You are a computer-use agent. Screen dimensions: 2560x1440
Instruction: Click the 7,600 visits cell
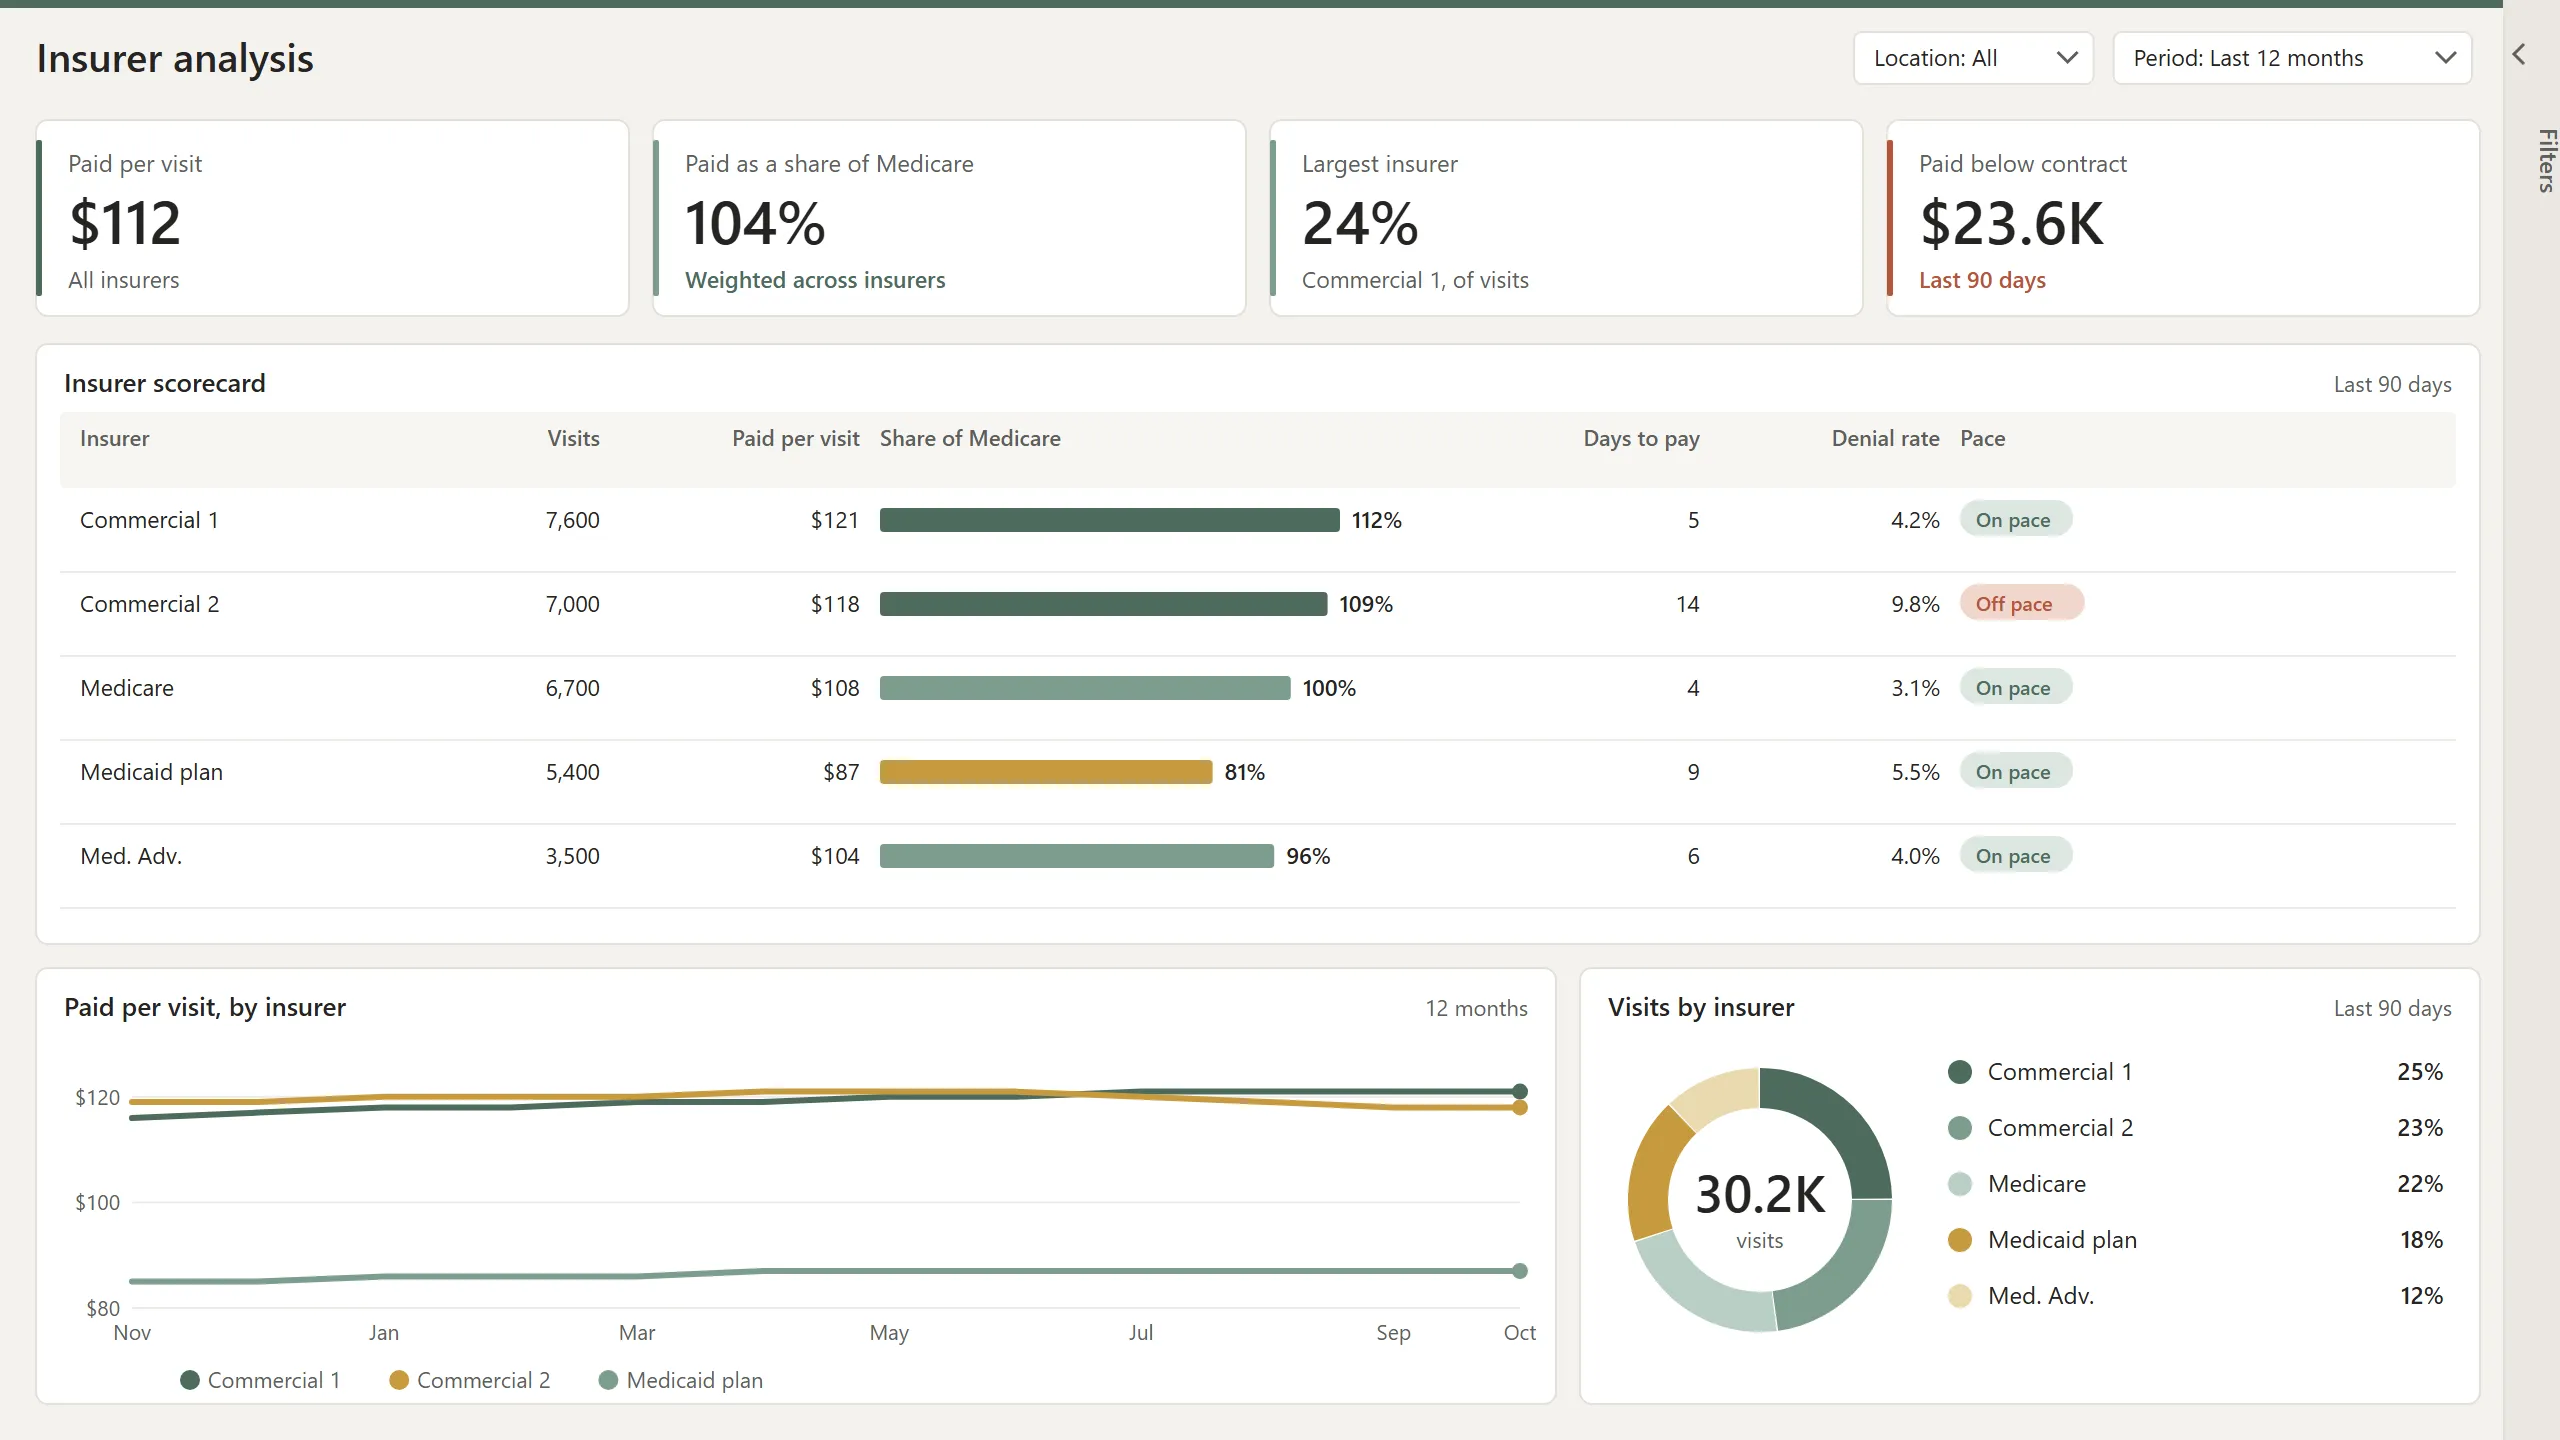tap(573, 520)
